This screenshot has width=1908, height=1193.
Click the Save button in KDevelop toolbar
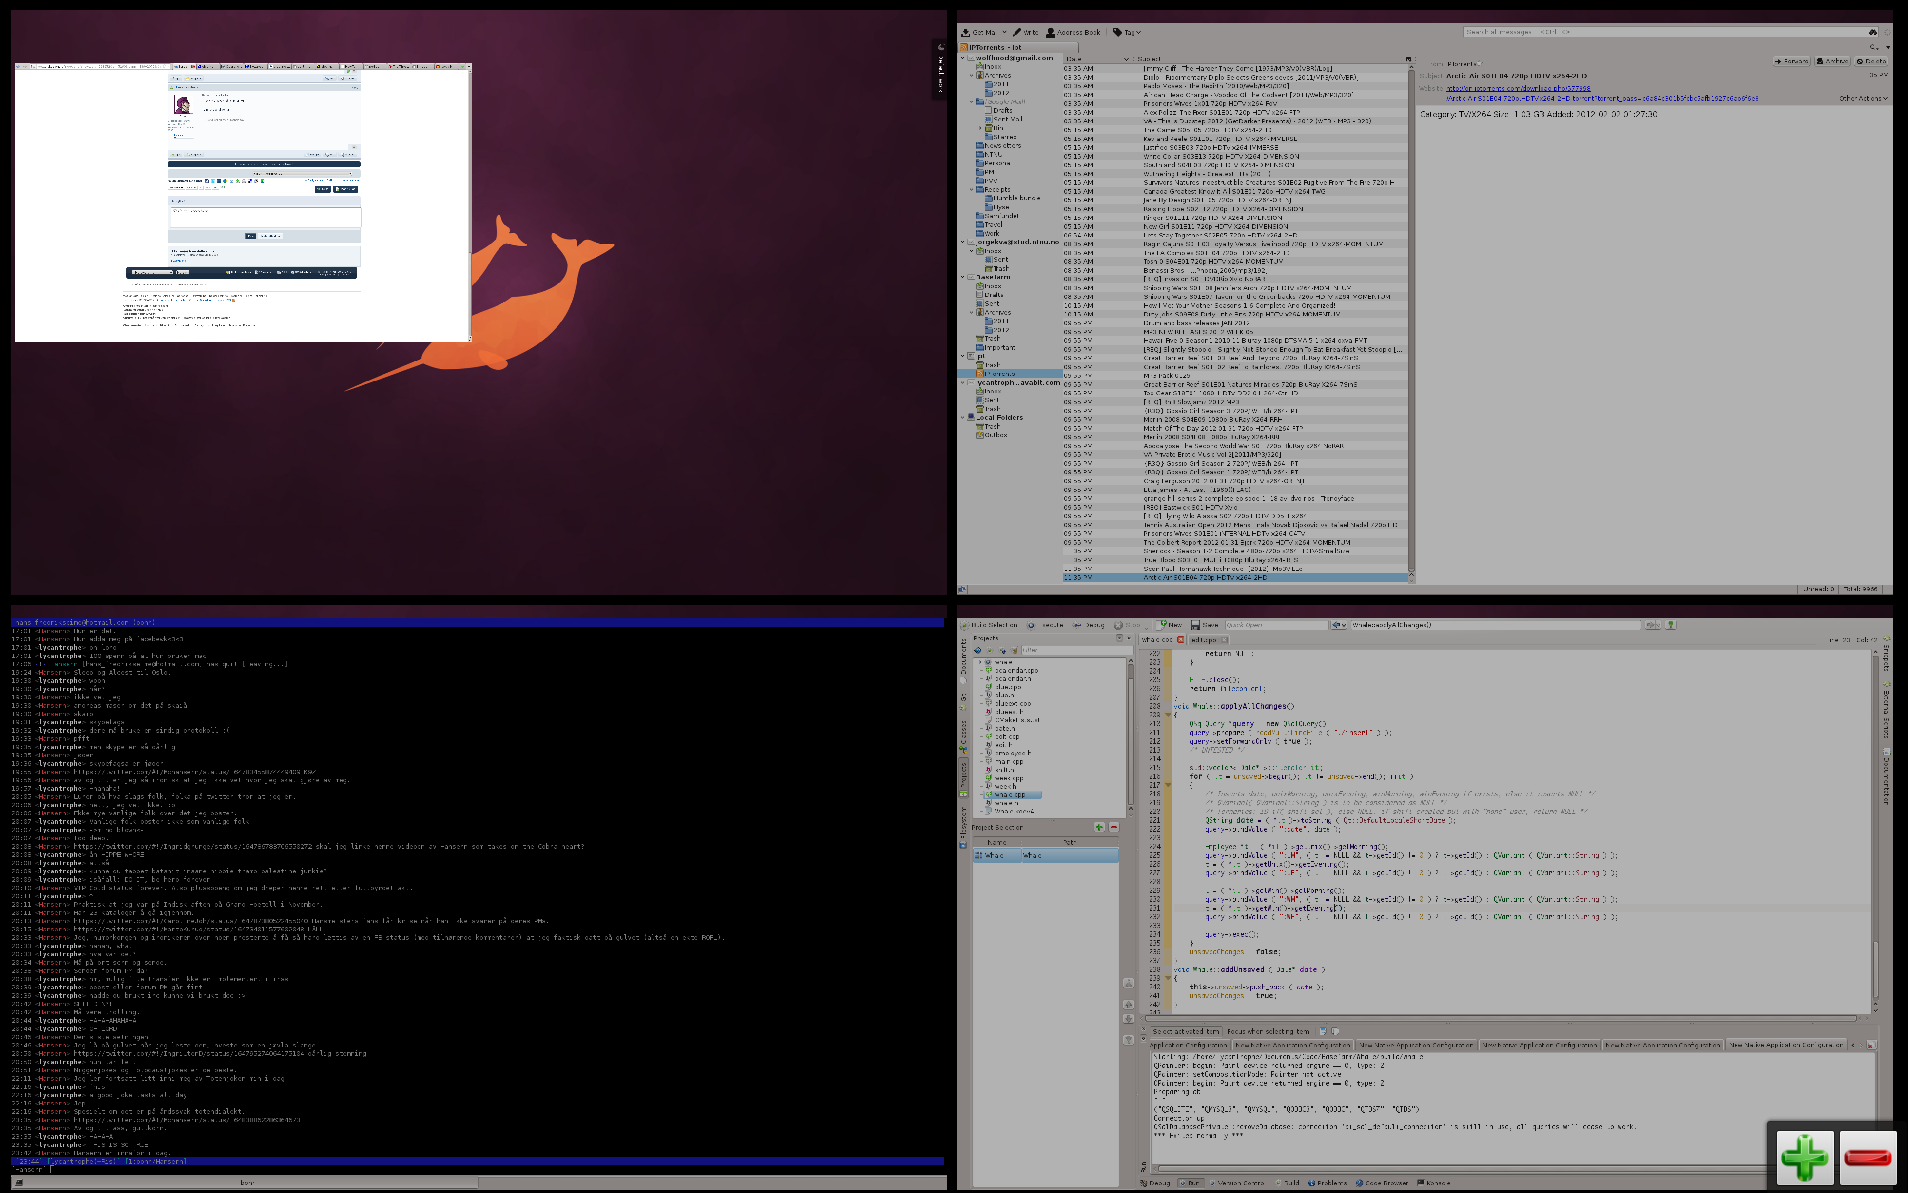coord(1205,625)
